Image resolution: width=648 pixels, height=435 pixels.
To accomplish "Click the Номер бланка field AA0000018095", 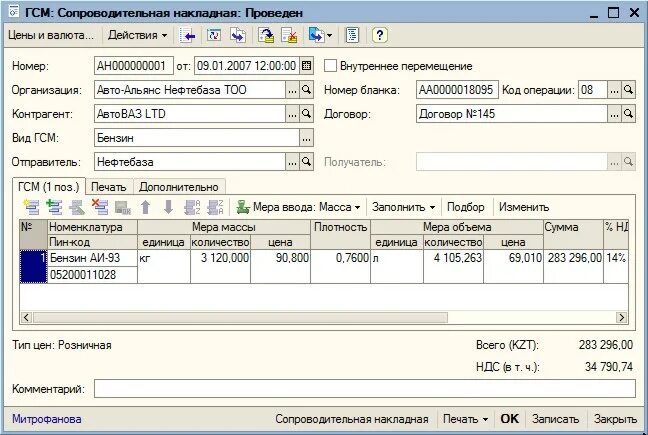I will 457,90.
